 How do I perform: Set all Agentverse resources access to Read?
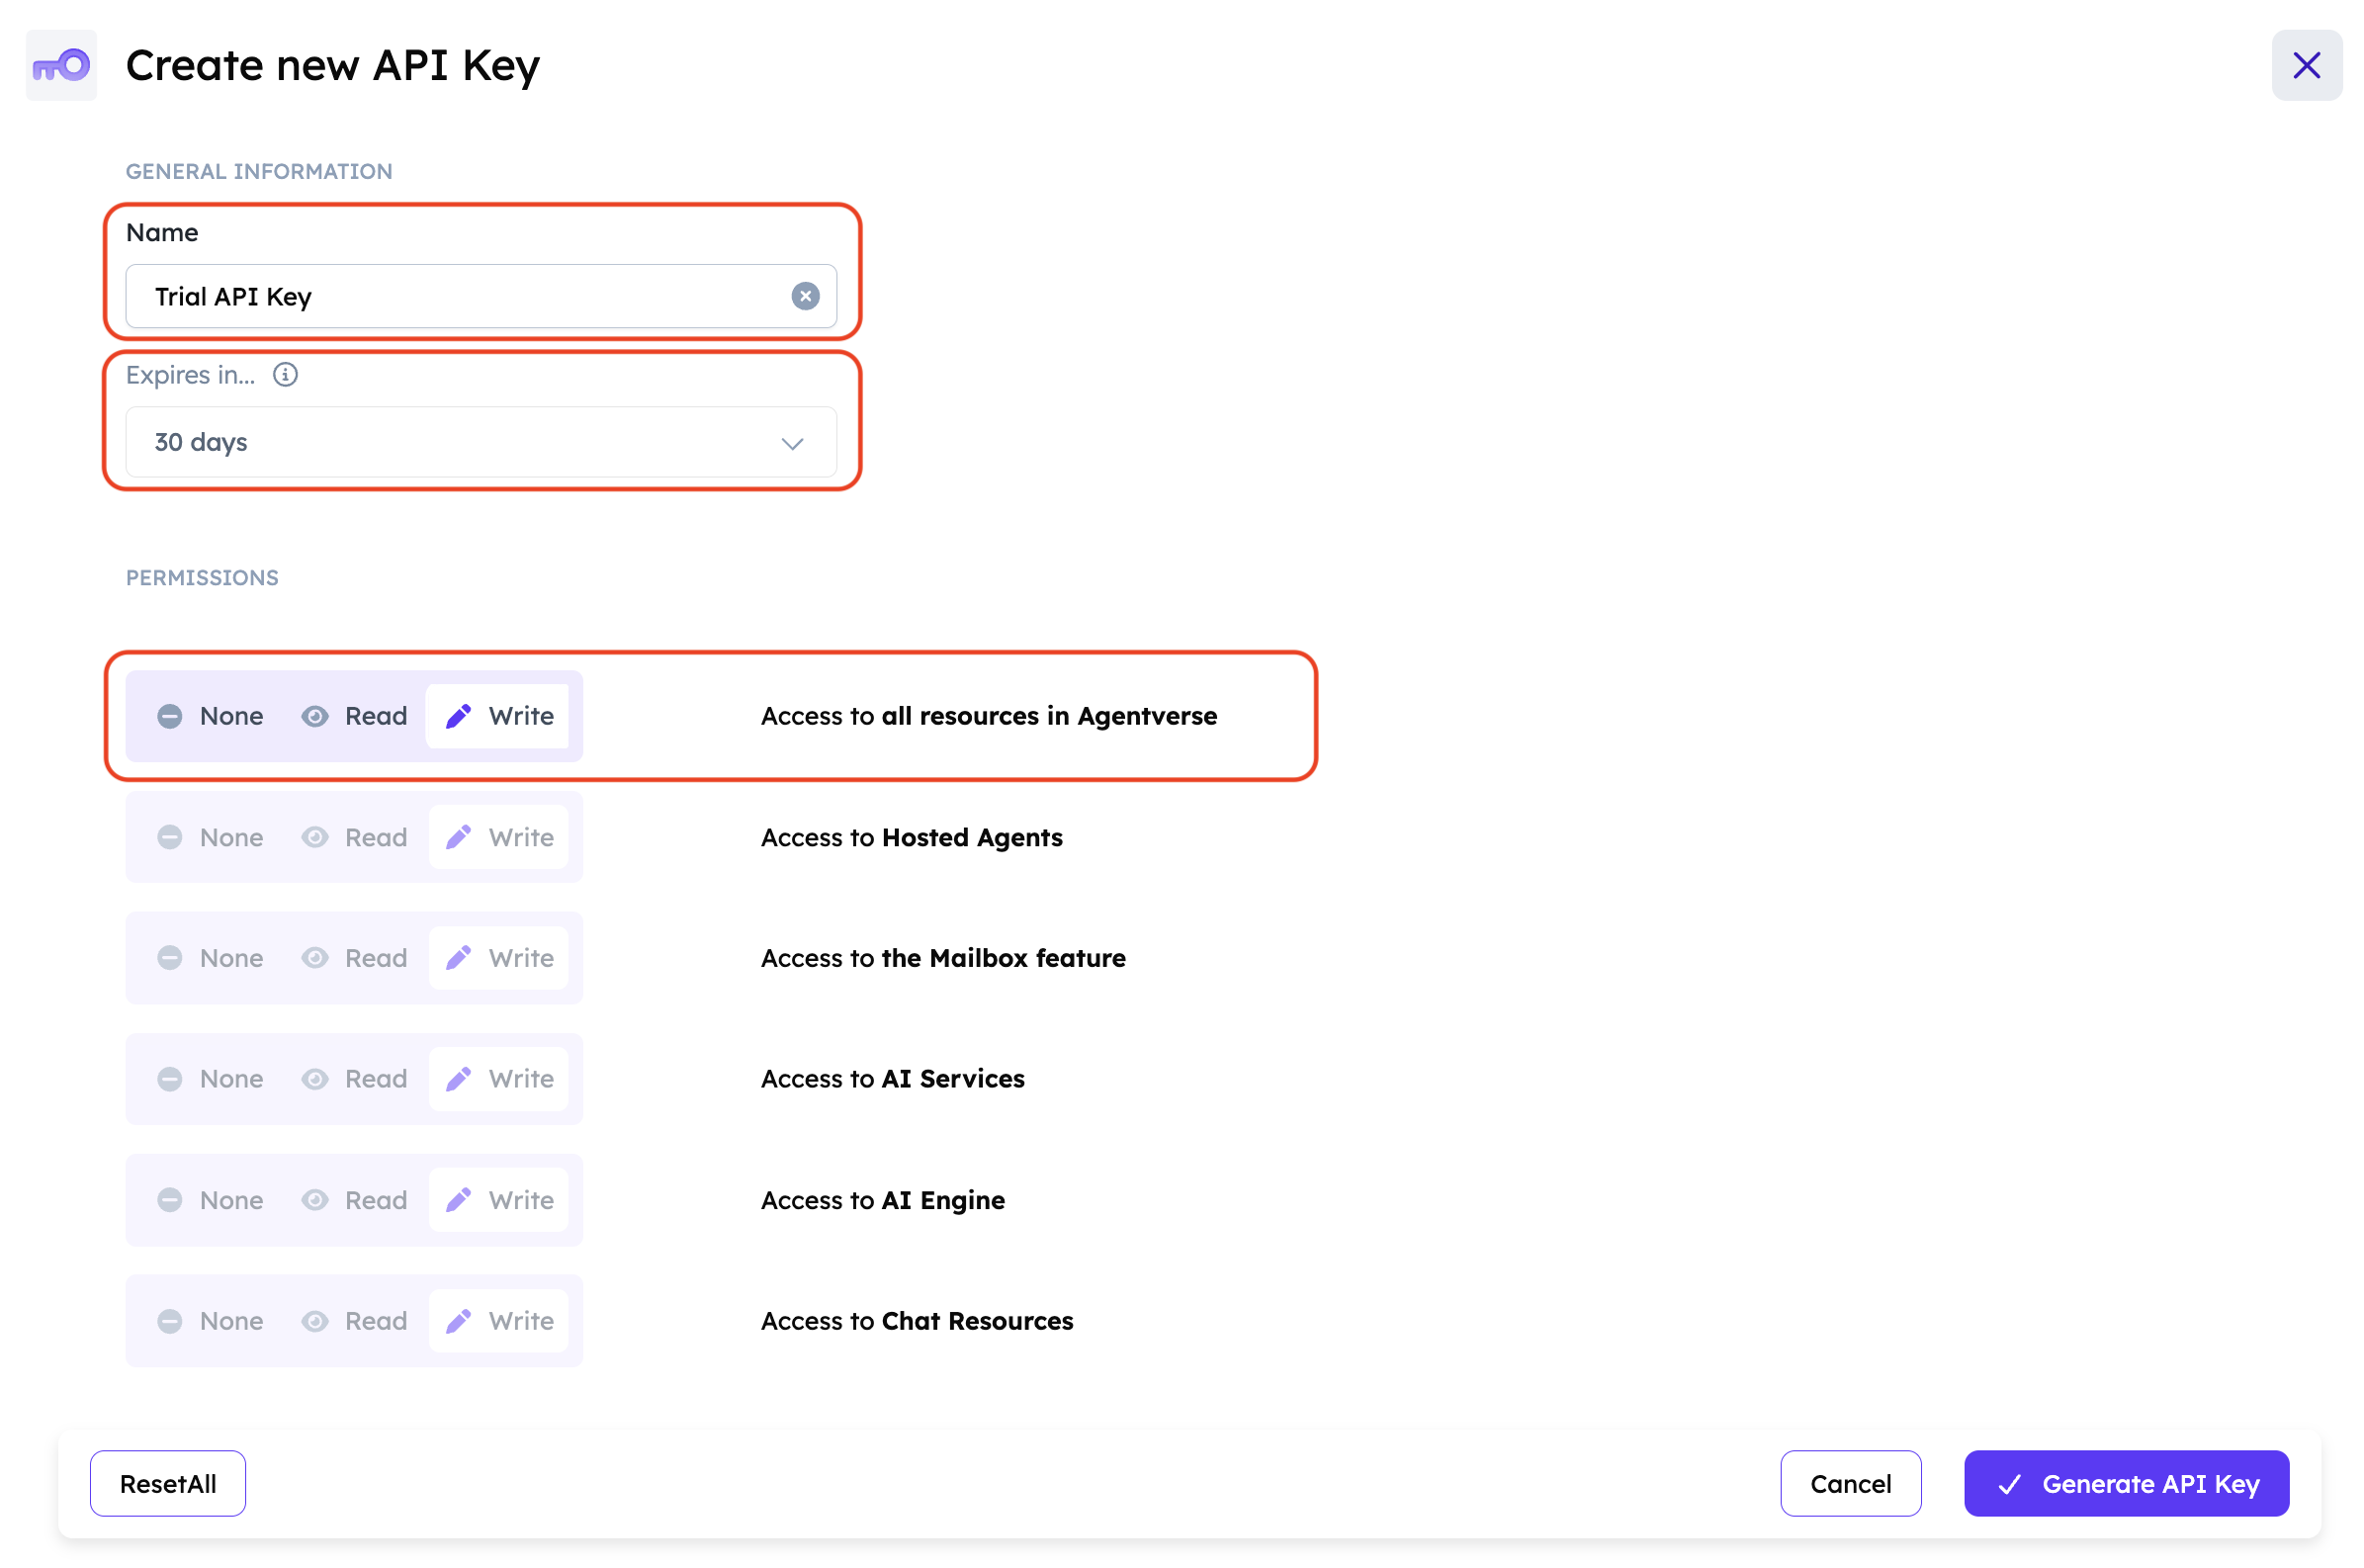pyautogui.click(x=355, y=716)
